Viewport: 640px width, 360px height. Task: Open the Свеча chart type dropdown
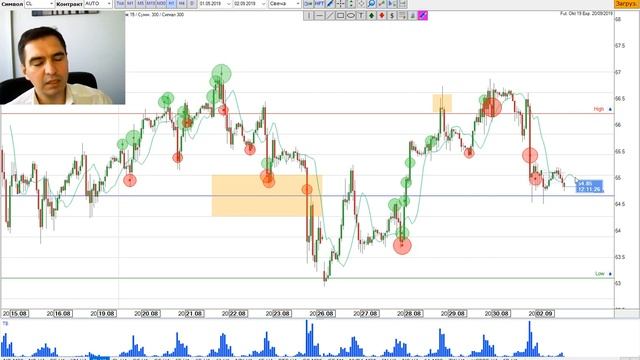(x=284, y=4)
